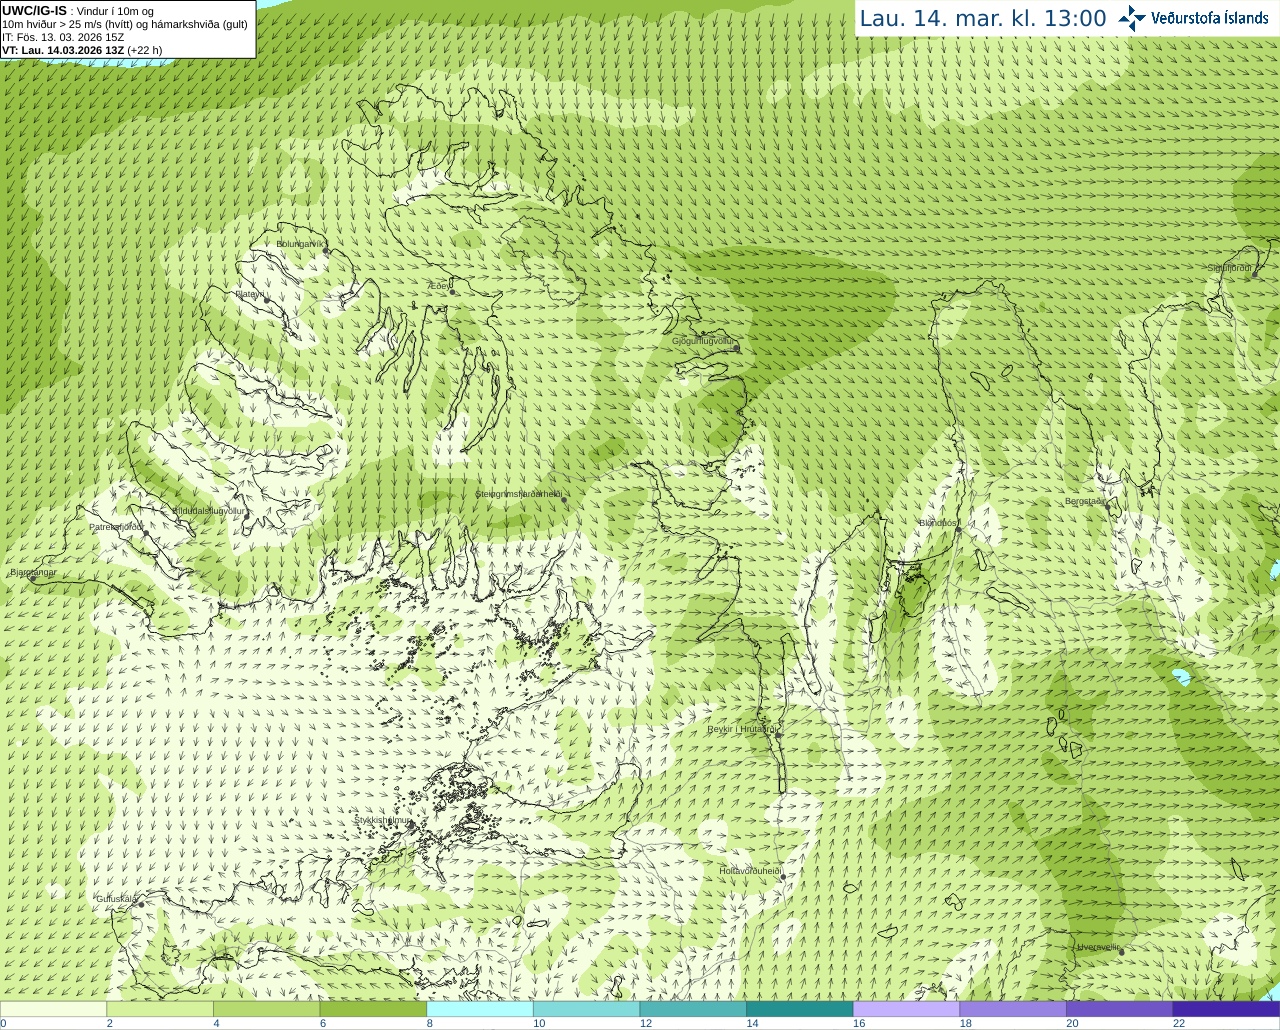Click the '0' value on the wind scale
The width and height of the screenshot is (1280, 1030).
(4, 1023)
